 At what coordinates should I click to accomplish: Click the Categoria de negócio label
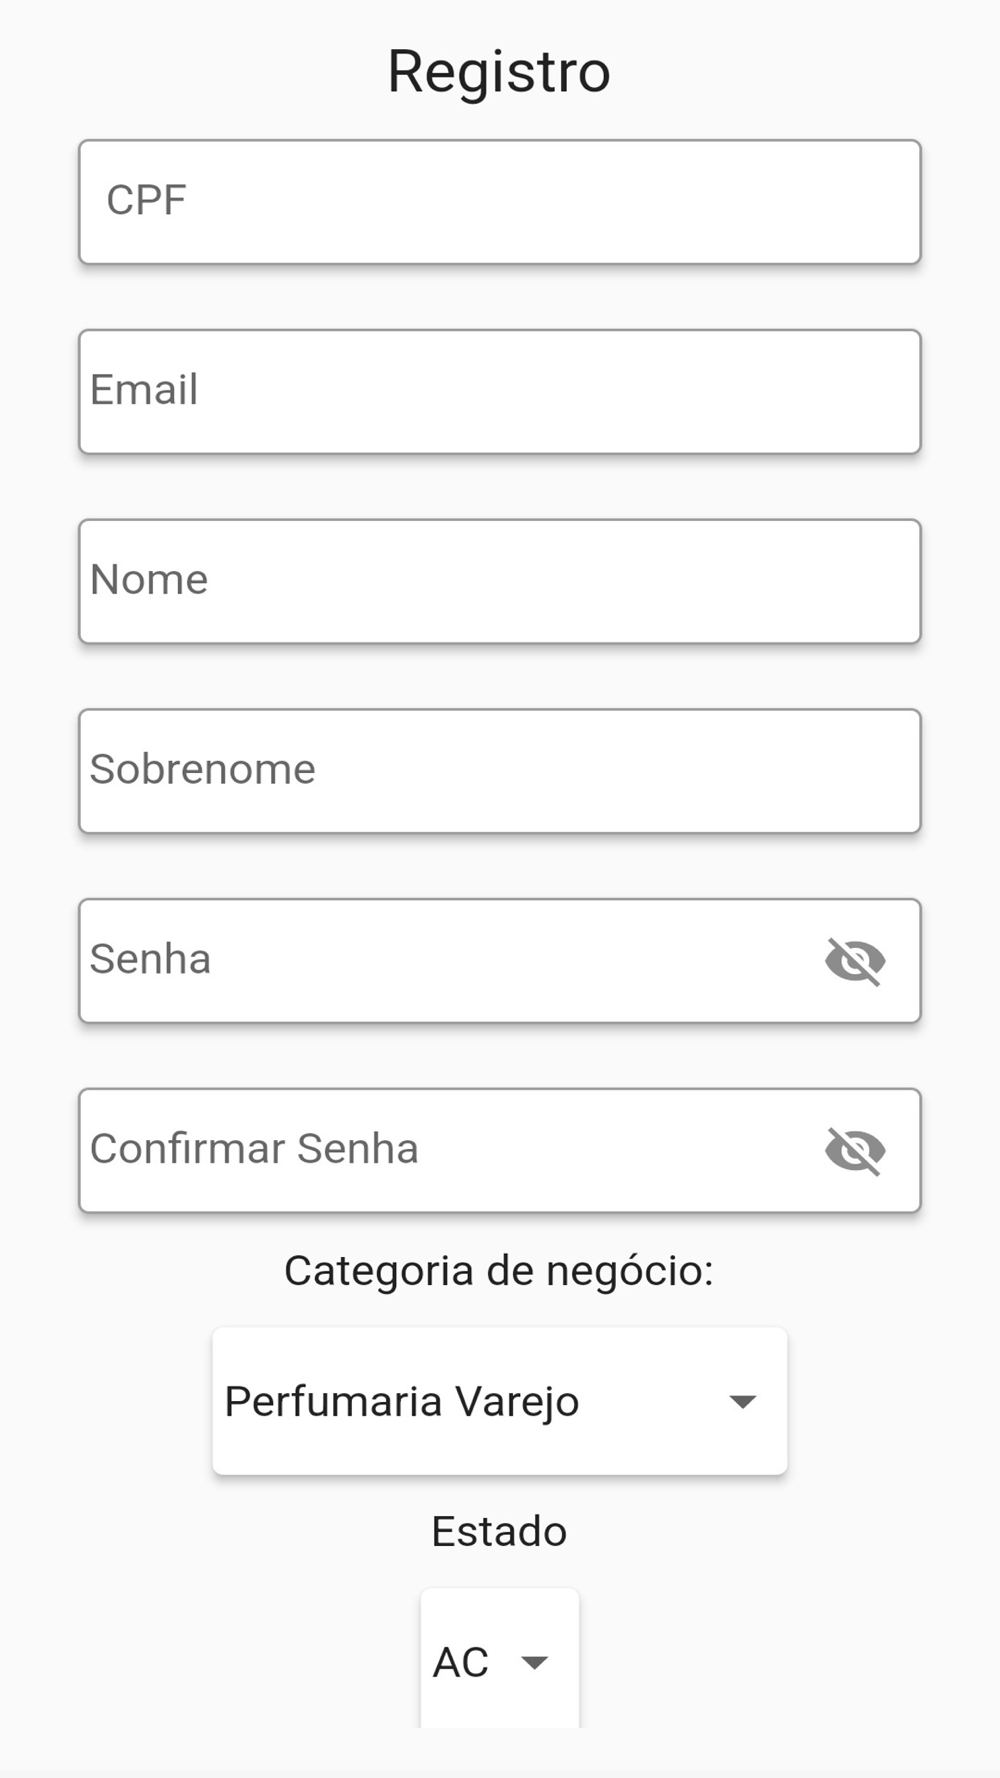(499, 1271)
